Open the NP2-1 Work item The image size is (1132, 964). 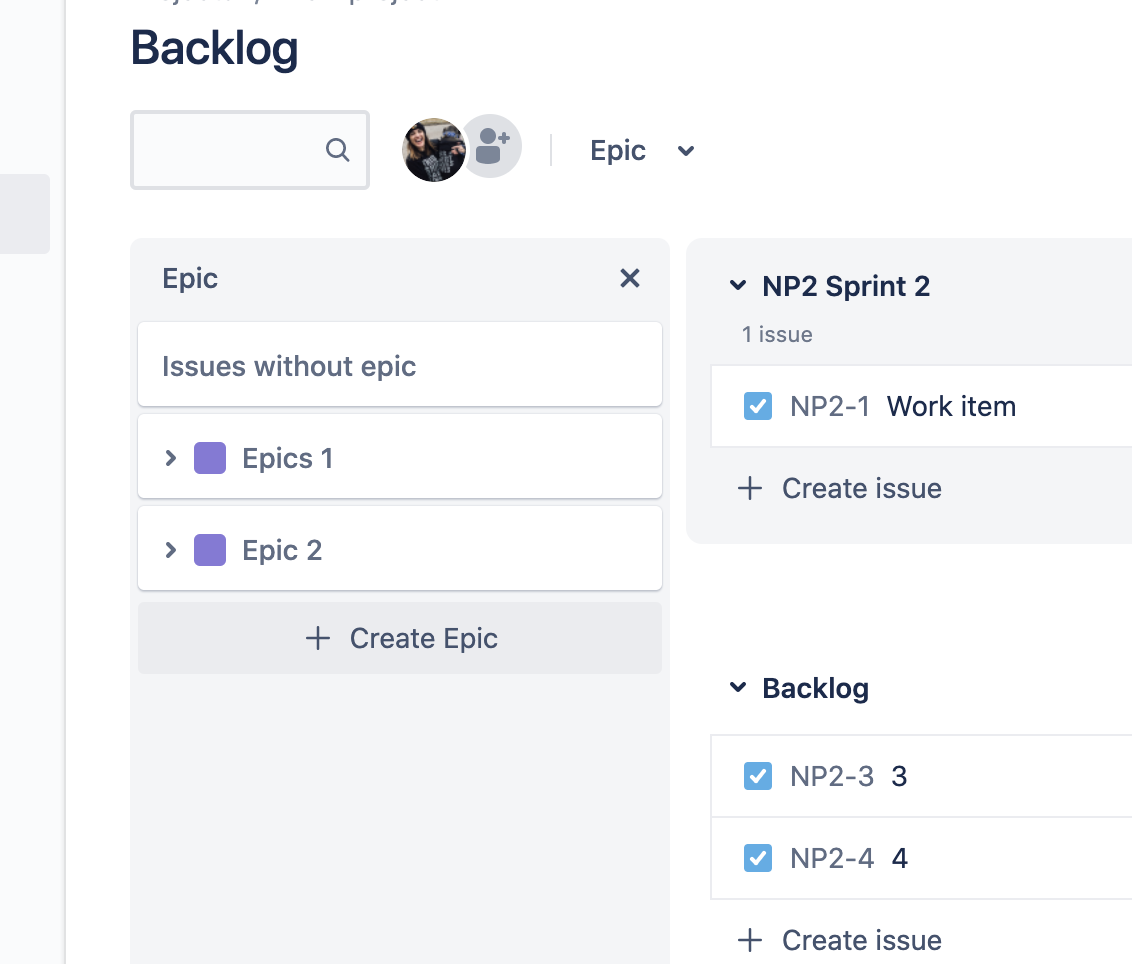tap(950, 406)
